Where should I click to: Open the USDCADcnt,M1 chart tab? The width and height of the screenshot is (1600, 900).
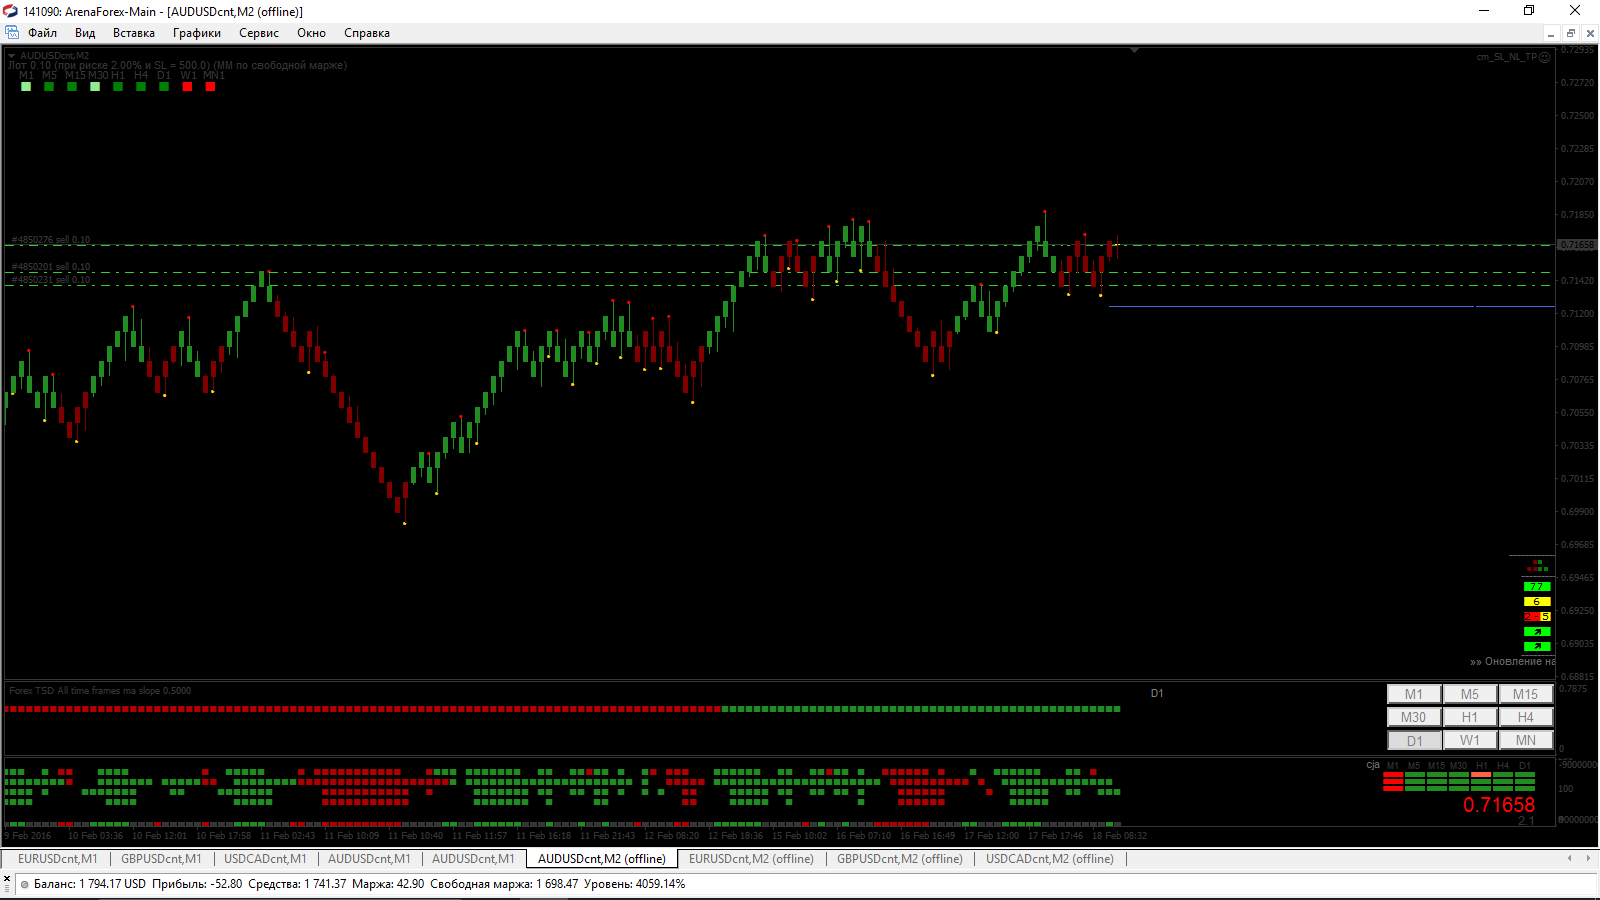(x=265, y=859)
